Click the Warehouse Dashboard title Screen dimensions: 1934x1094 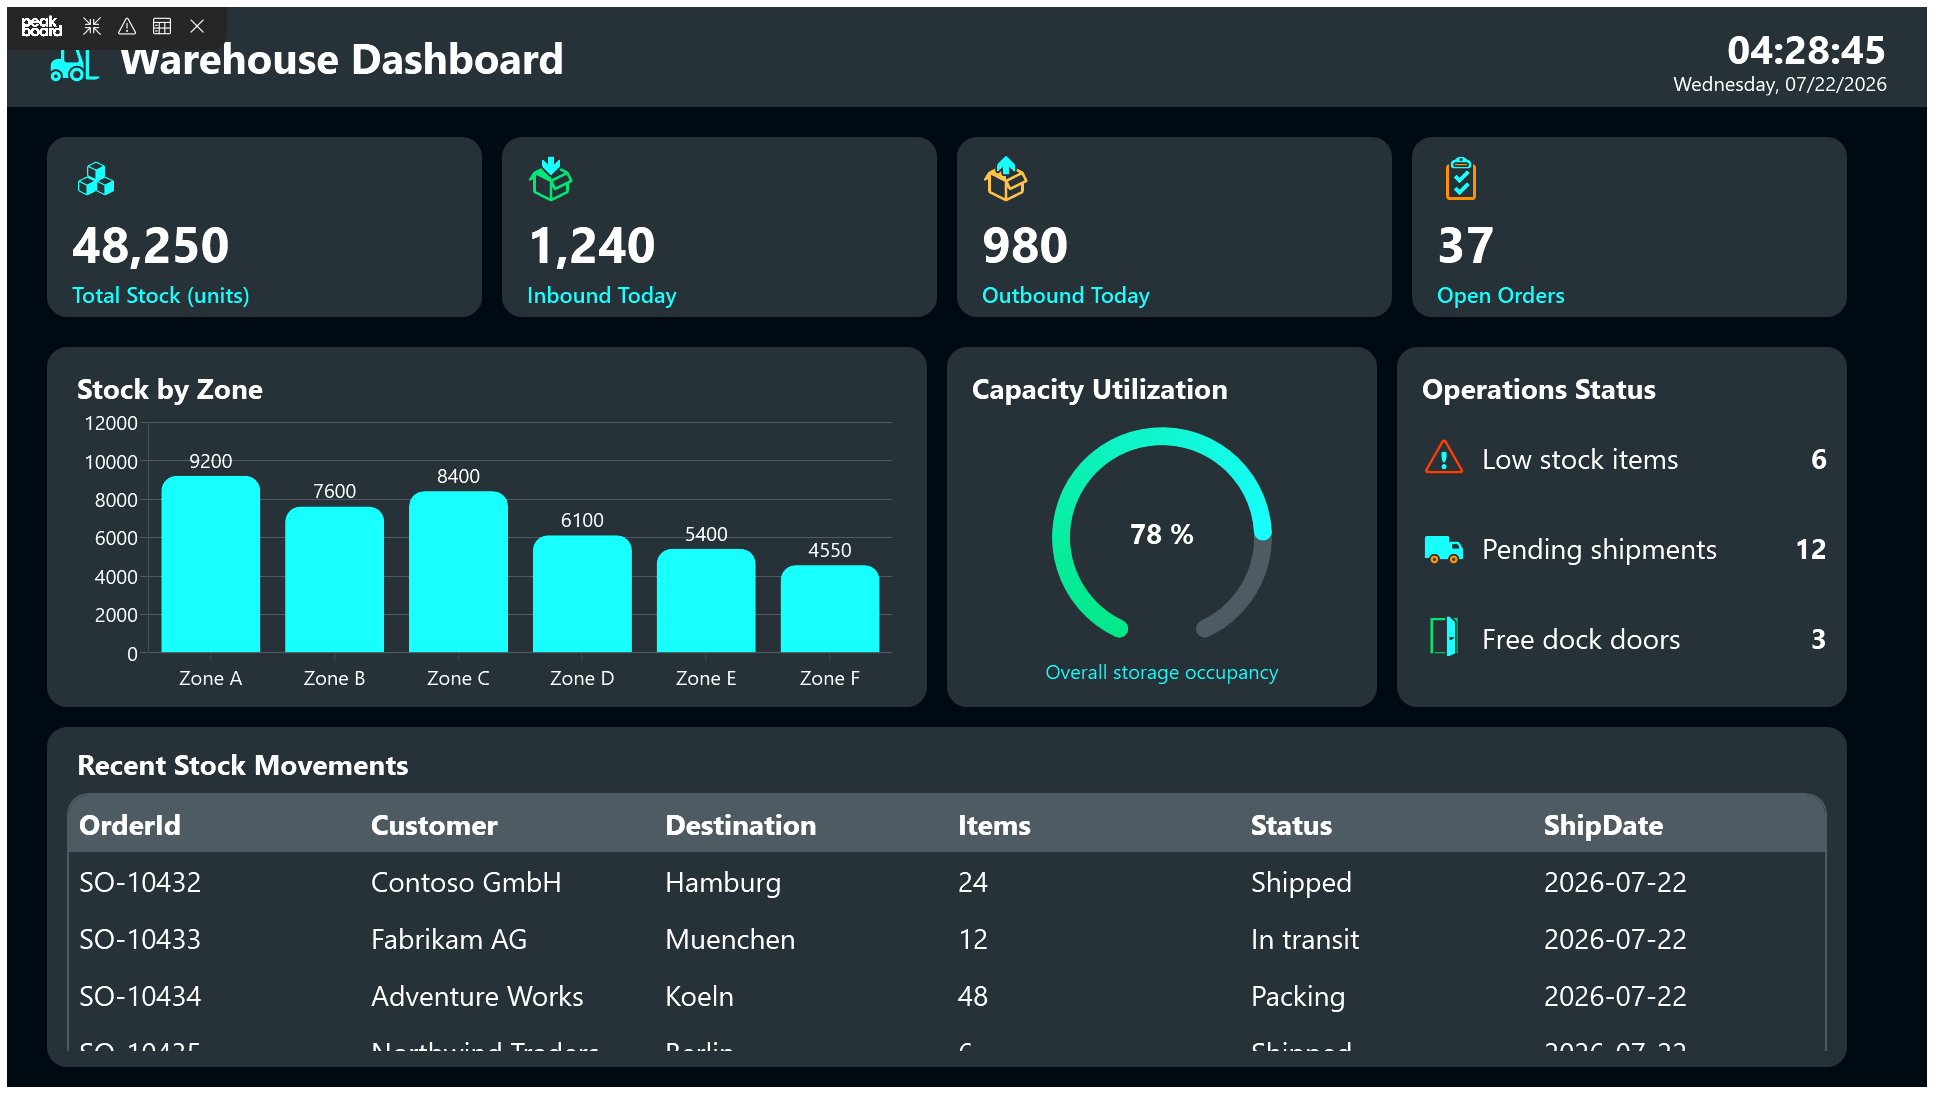342,60
